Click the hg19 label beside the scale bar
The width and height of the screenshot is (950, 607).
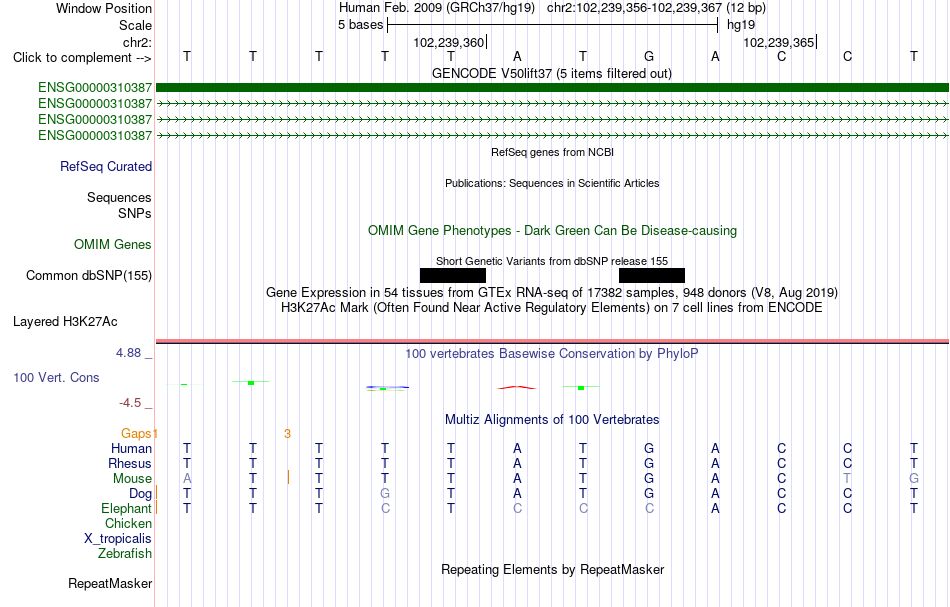(741, 25)
